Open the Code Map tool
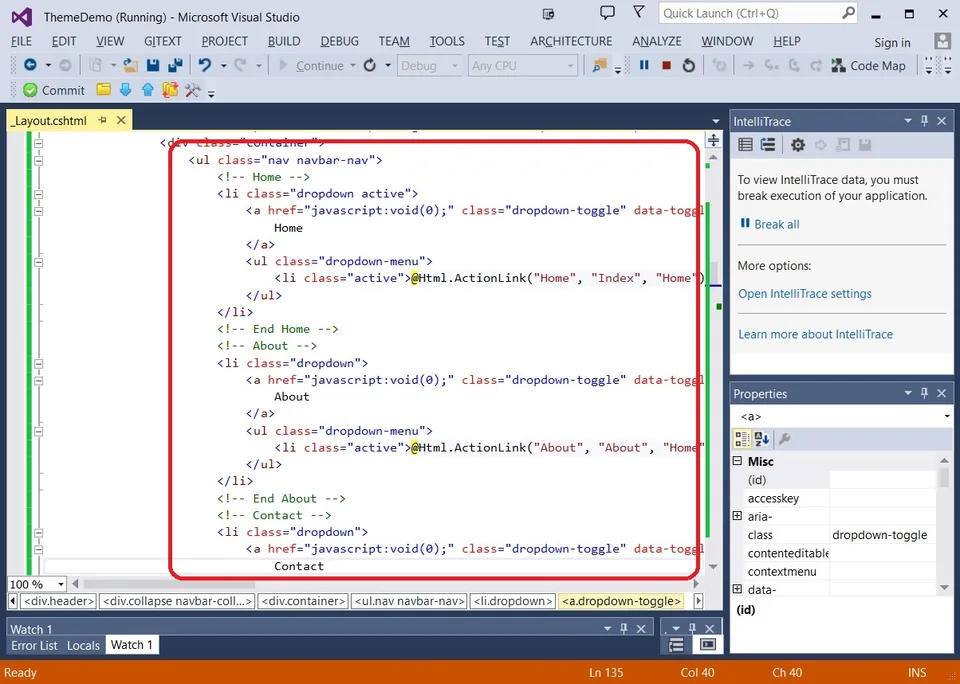 coord(868,66)
